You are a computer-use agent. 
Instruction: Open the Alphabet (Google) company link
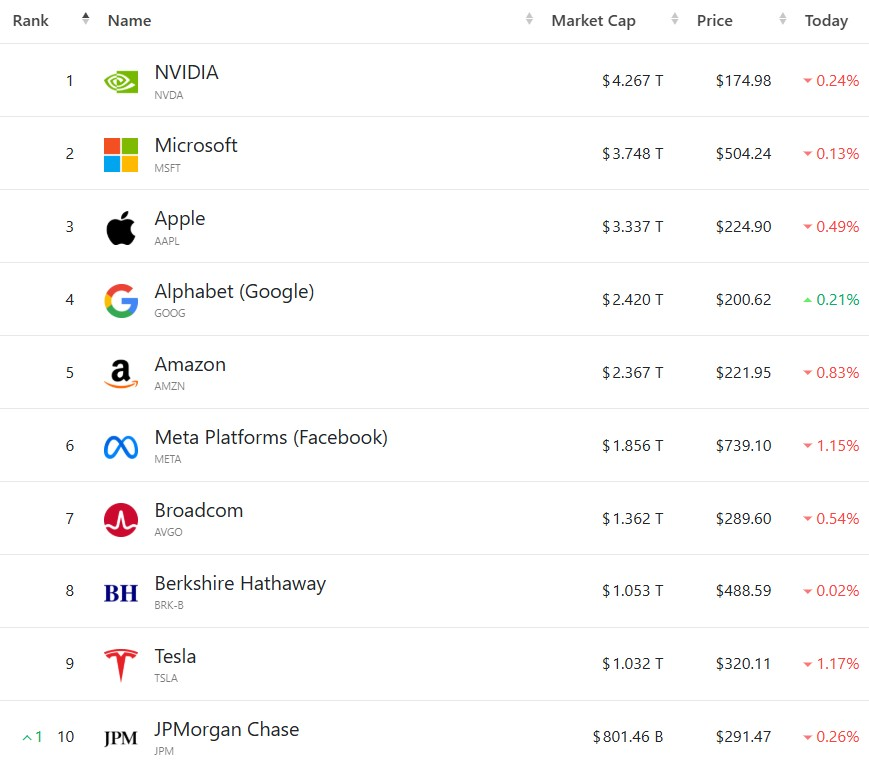pos(234,291)
